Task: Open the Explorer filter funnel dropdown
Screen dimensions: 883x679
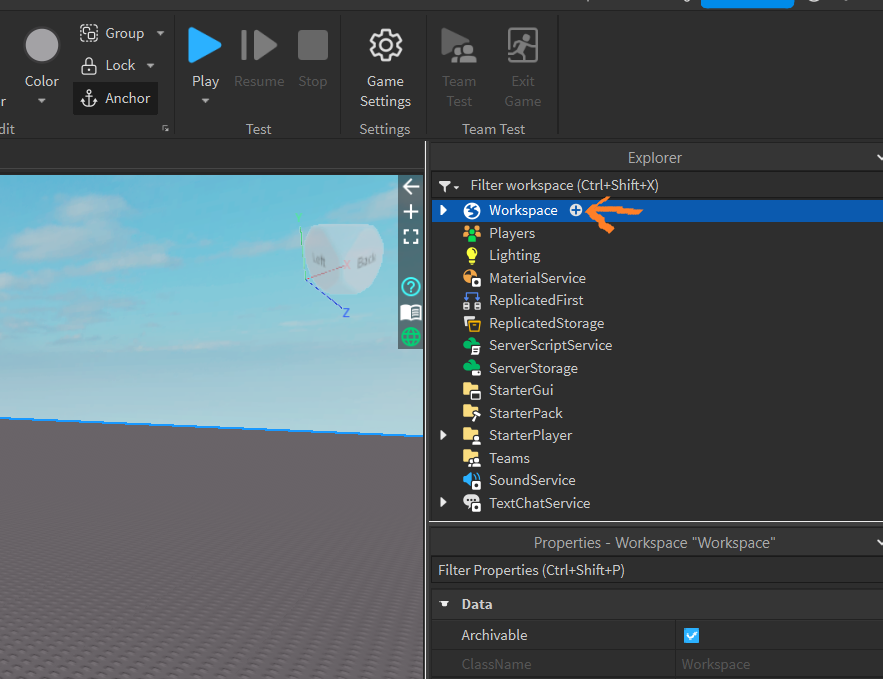Action: (449, 186)
